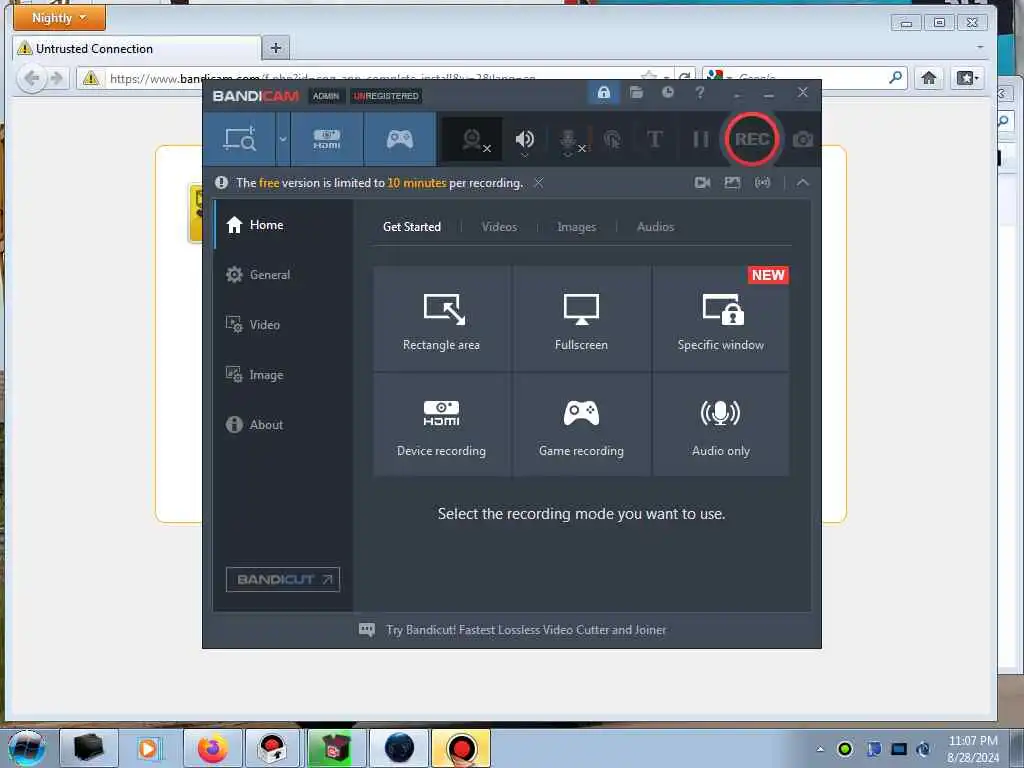Switch to the Get Started tab
Image resolution: width=1024 pixels, height=768 pixels.
click(411, 227)
